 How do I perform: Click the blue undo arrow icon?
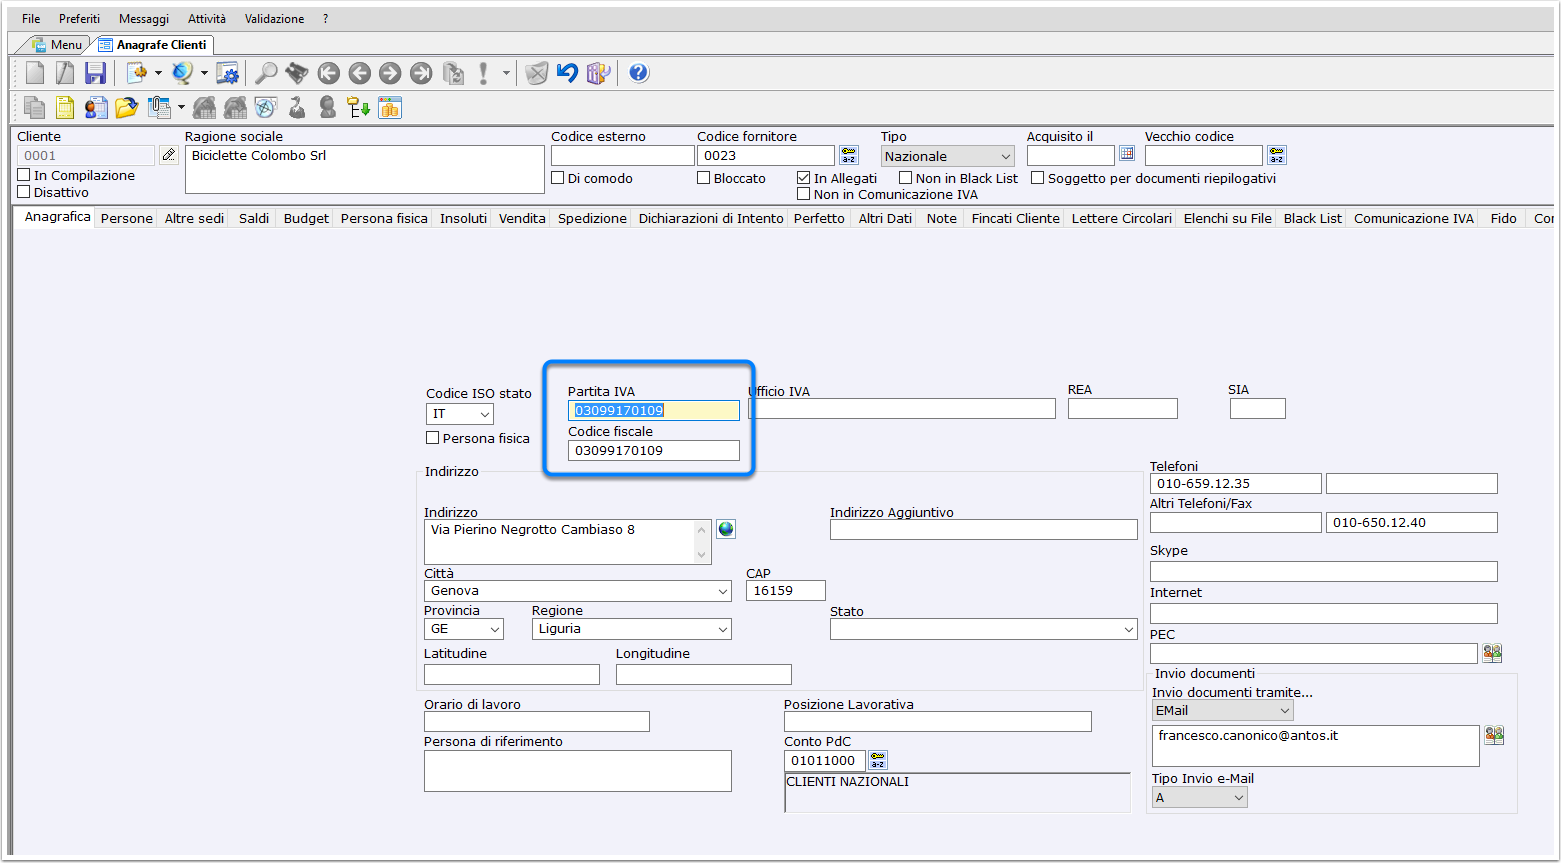[x=567, y=73]
